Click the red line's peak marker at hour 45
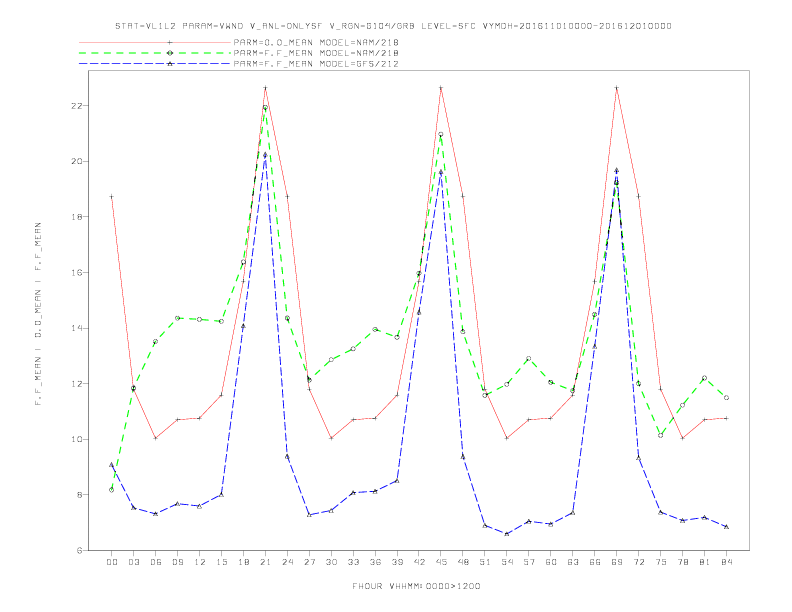 coord(441,88)
